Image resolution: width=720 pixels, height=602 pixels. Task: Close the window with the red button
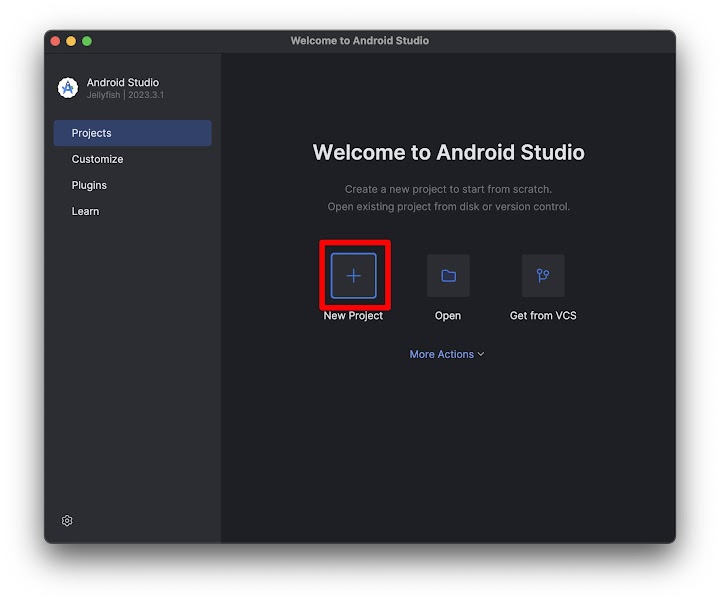tap(56, 41)
